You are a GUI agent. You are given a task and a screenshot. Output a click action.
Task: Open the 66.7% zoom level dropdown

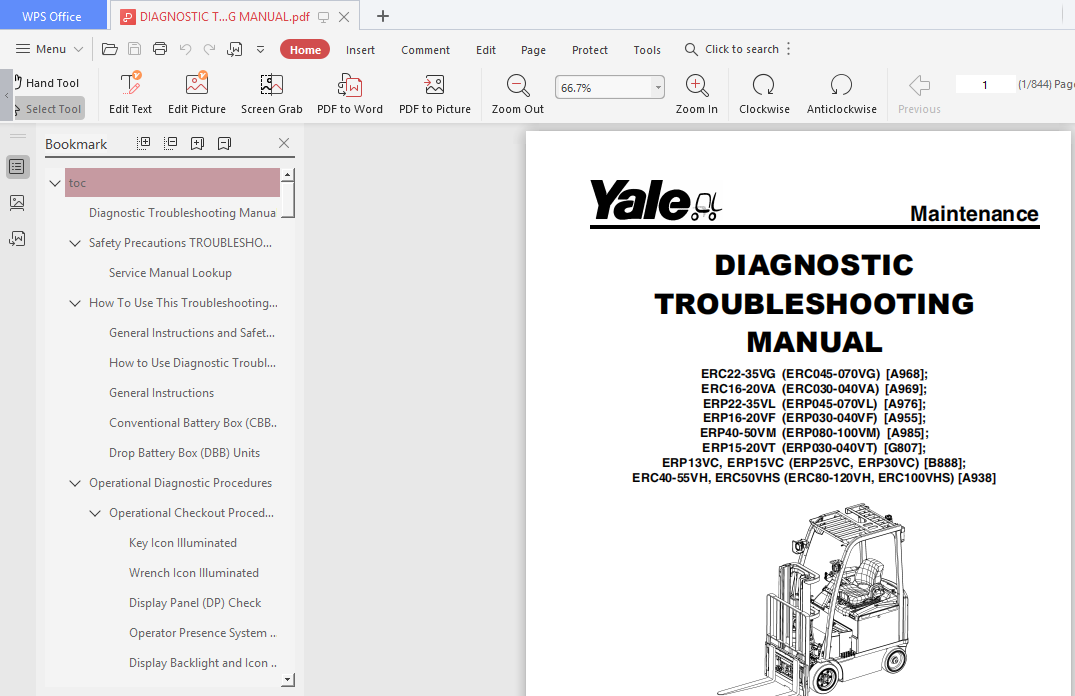[658, 88]
